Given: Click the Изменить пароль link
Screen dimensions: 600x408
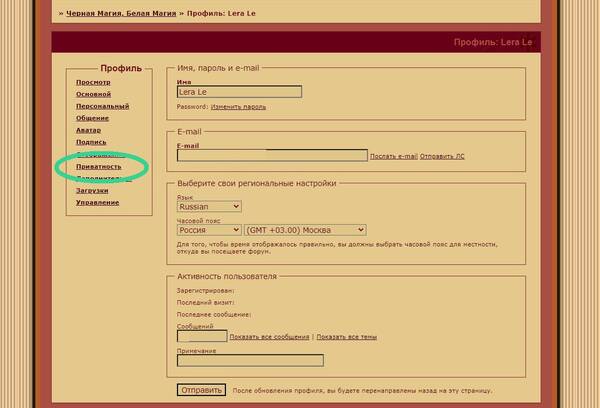Looking at the screenshot, I should coord(238,105).
